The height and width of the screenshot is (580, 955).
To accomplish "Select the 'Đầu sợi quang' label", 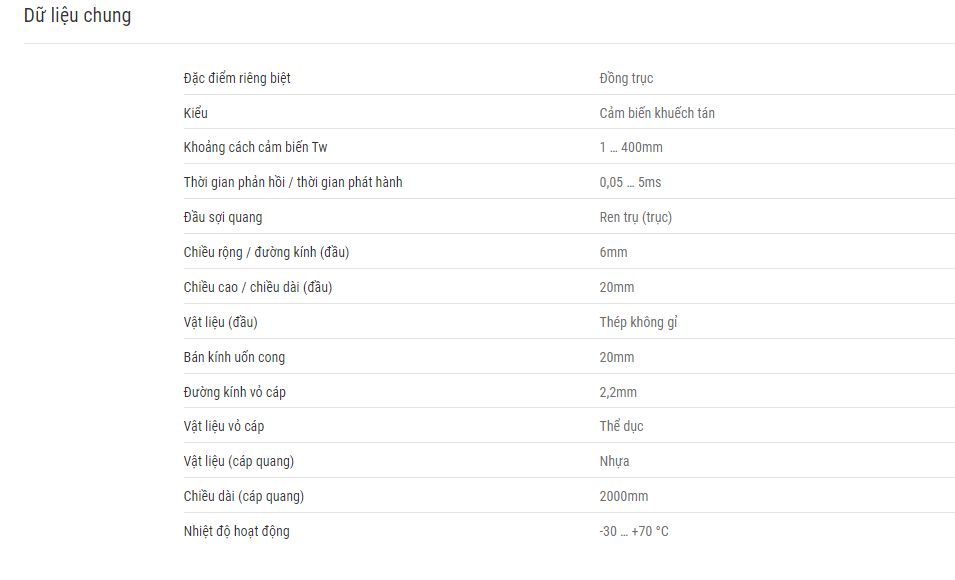I will (223, 218).
